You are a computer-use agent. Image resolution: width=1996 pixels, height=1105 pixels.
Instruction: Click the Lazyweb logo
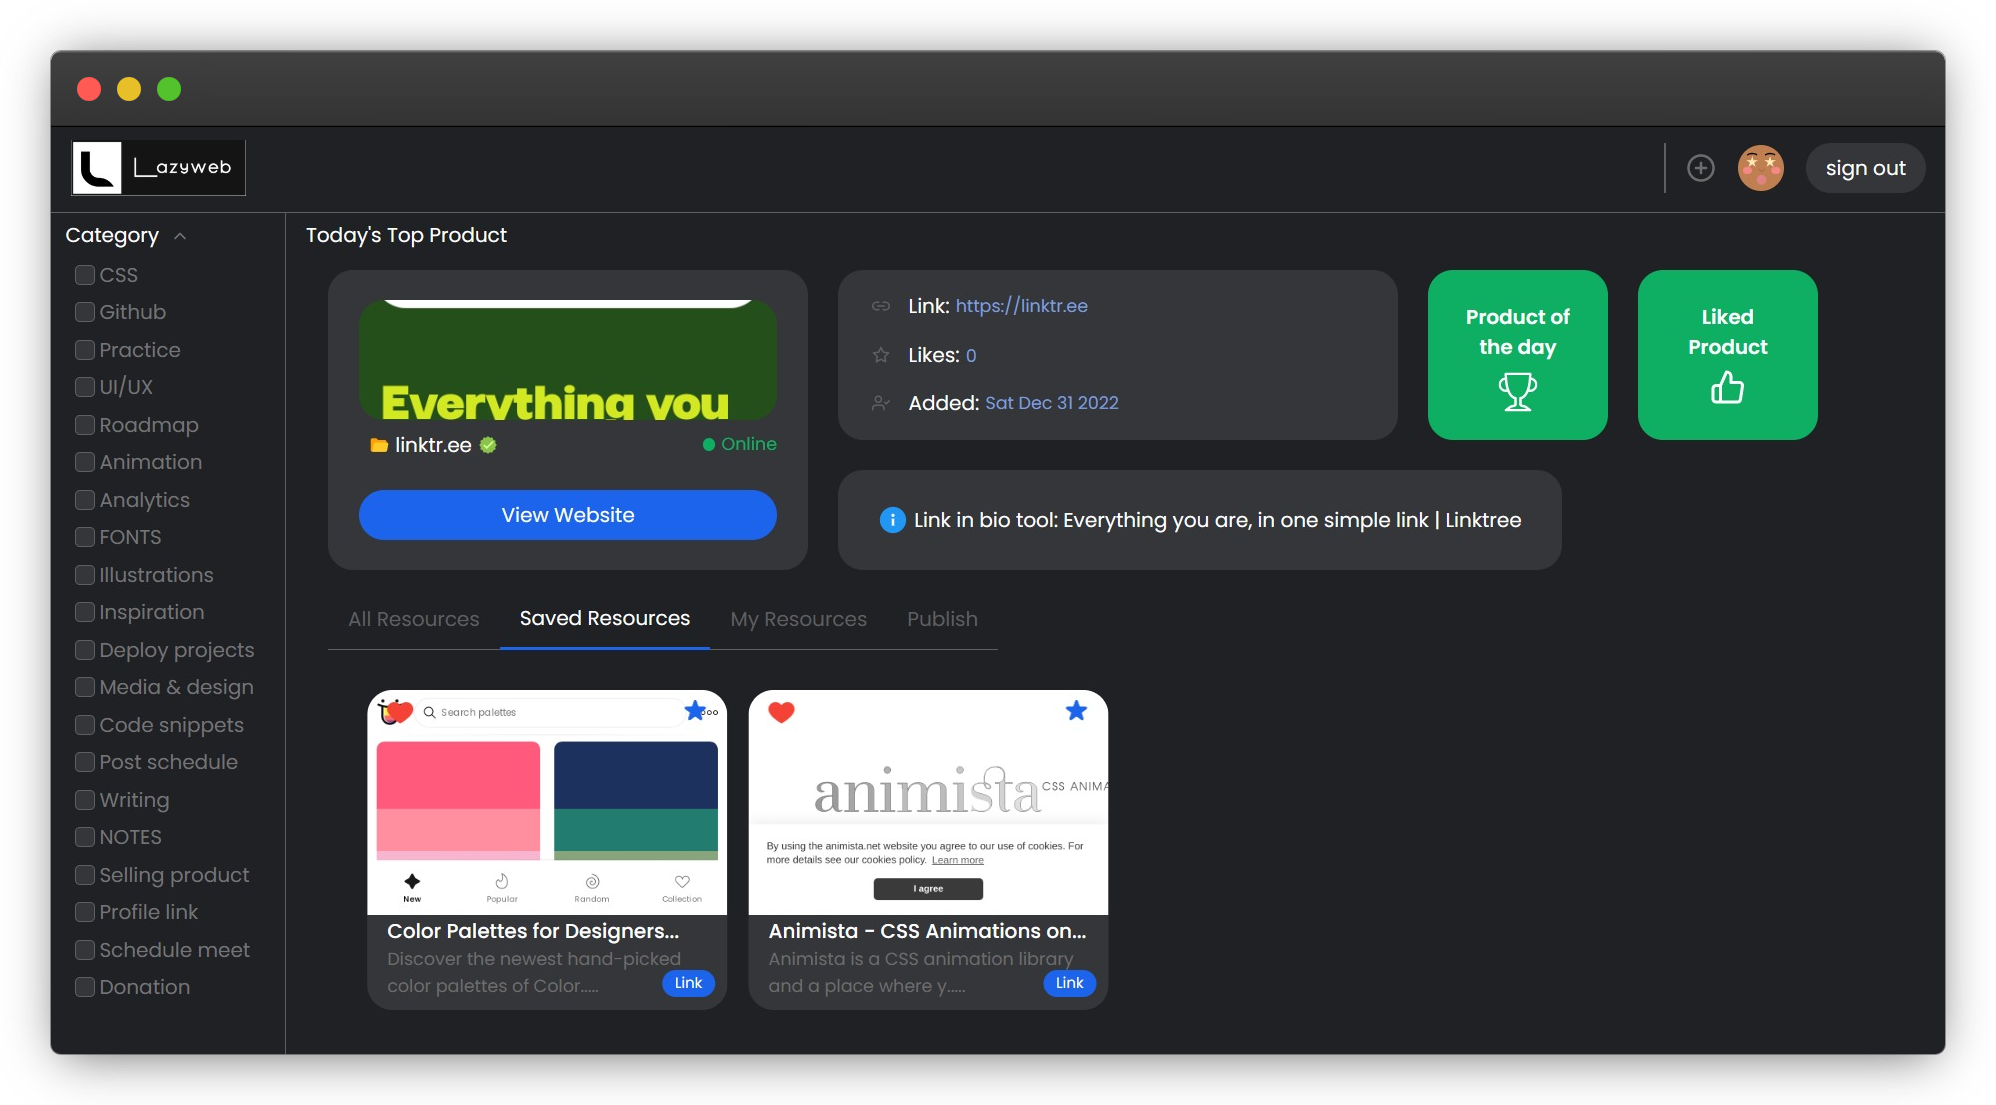tap(158, 168)
